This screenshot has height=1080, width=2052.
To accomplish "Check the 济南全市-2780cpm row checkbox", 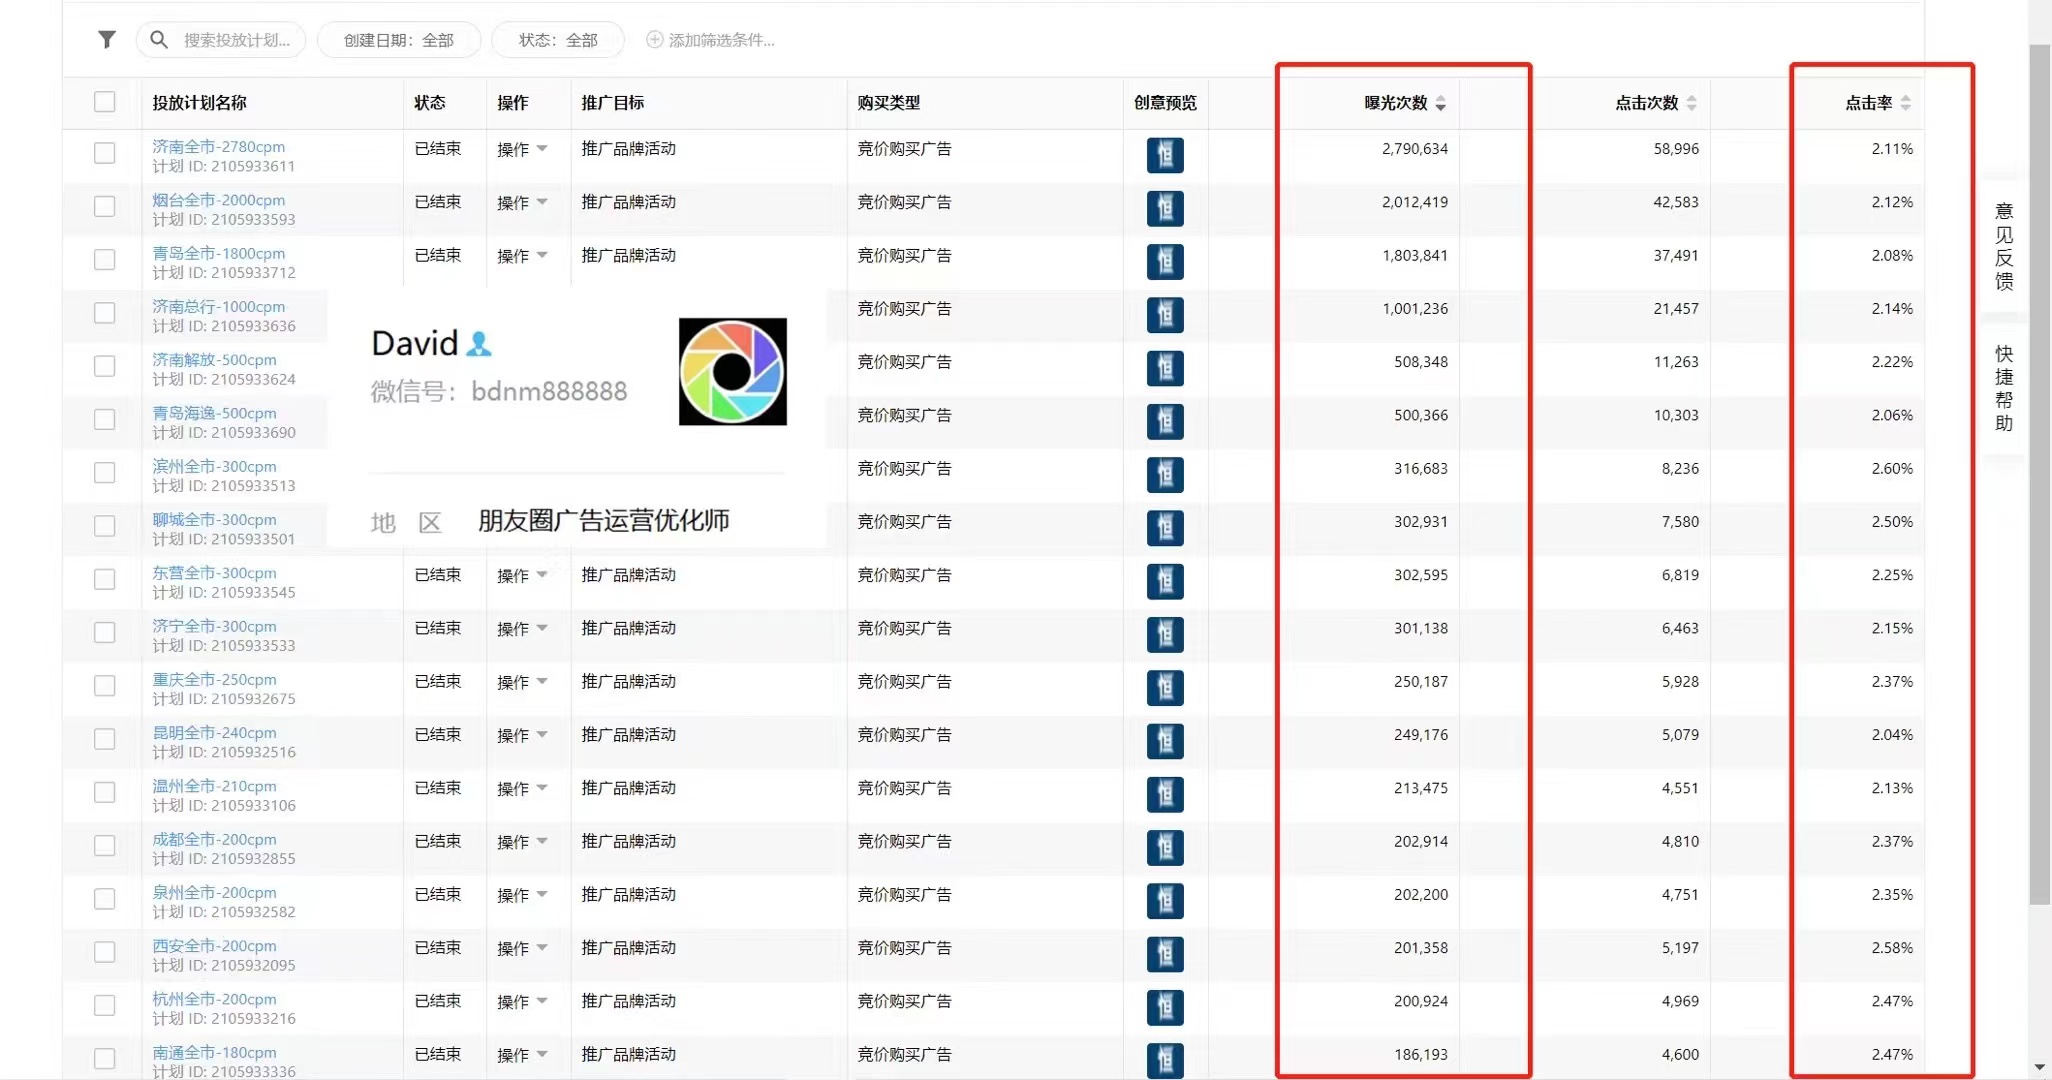I will click(x=105, y=153).
